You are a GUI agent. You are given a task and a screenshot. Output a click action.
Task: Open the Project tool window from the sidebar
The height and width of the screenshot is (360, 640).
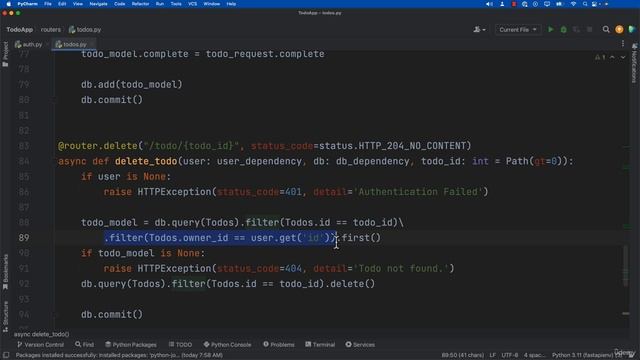coord(5,54)
